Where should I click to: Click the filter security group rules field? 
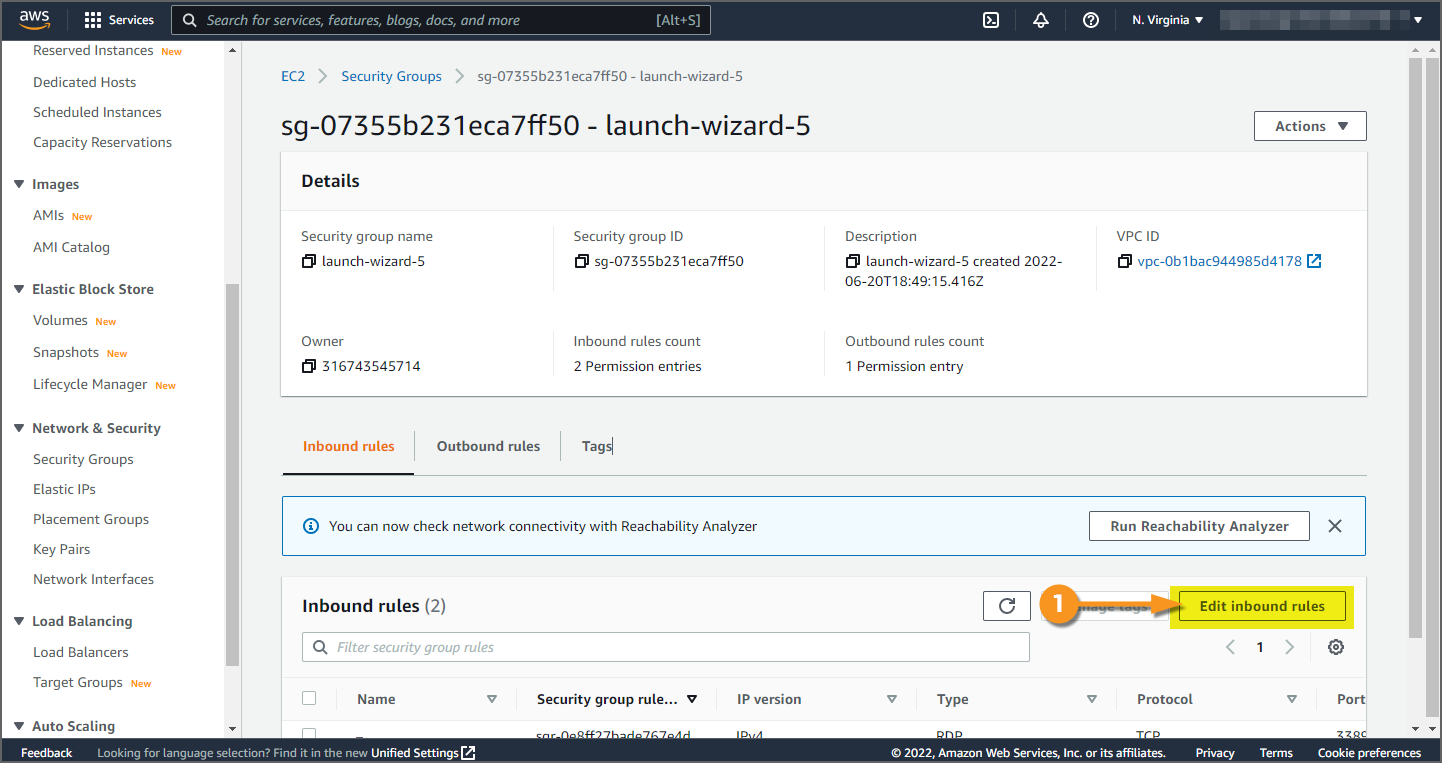click(x=666, y=647)
